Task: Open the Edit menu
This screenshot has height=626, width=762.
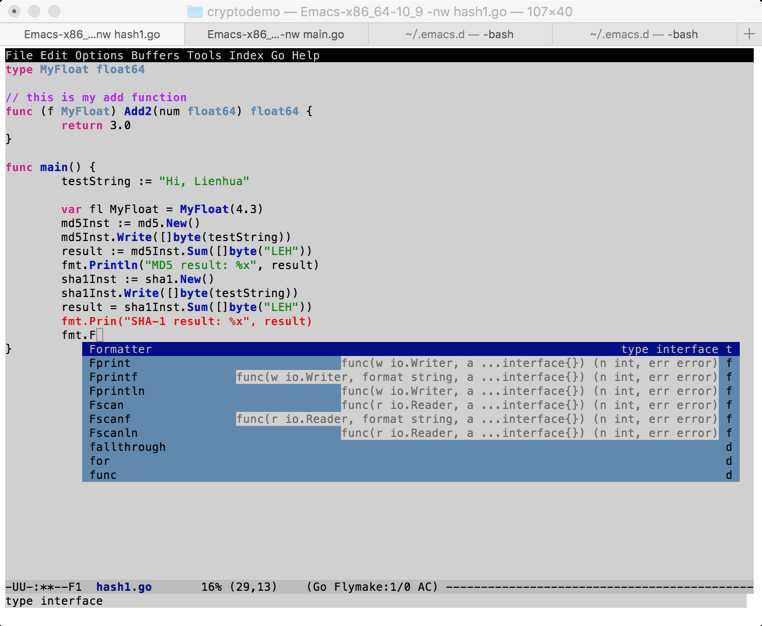Action: 53,55
